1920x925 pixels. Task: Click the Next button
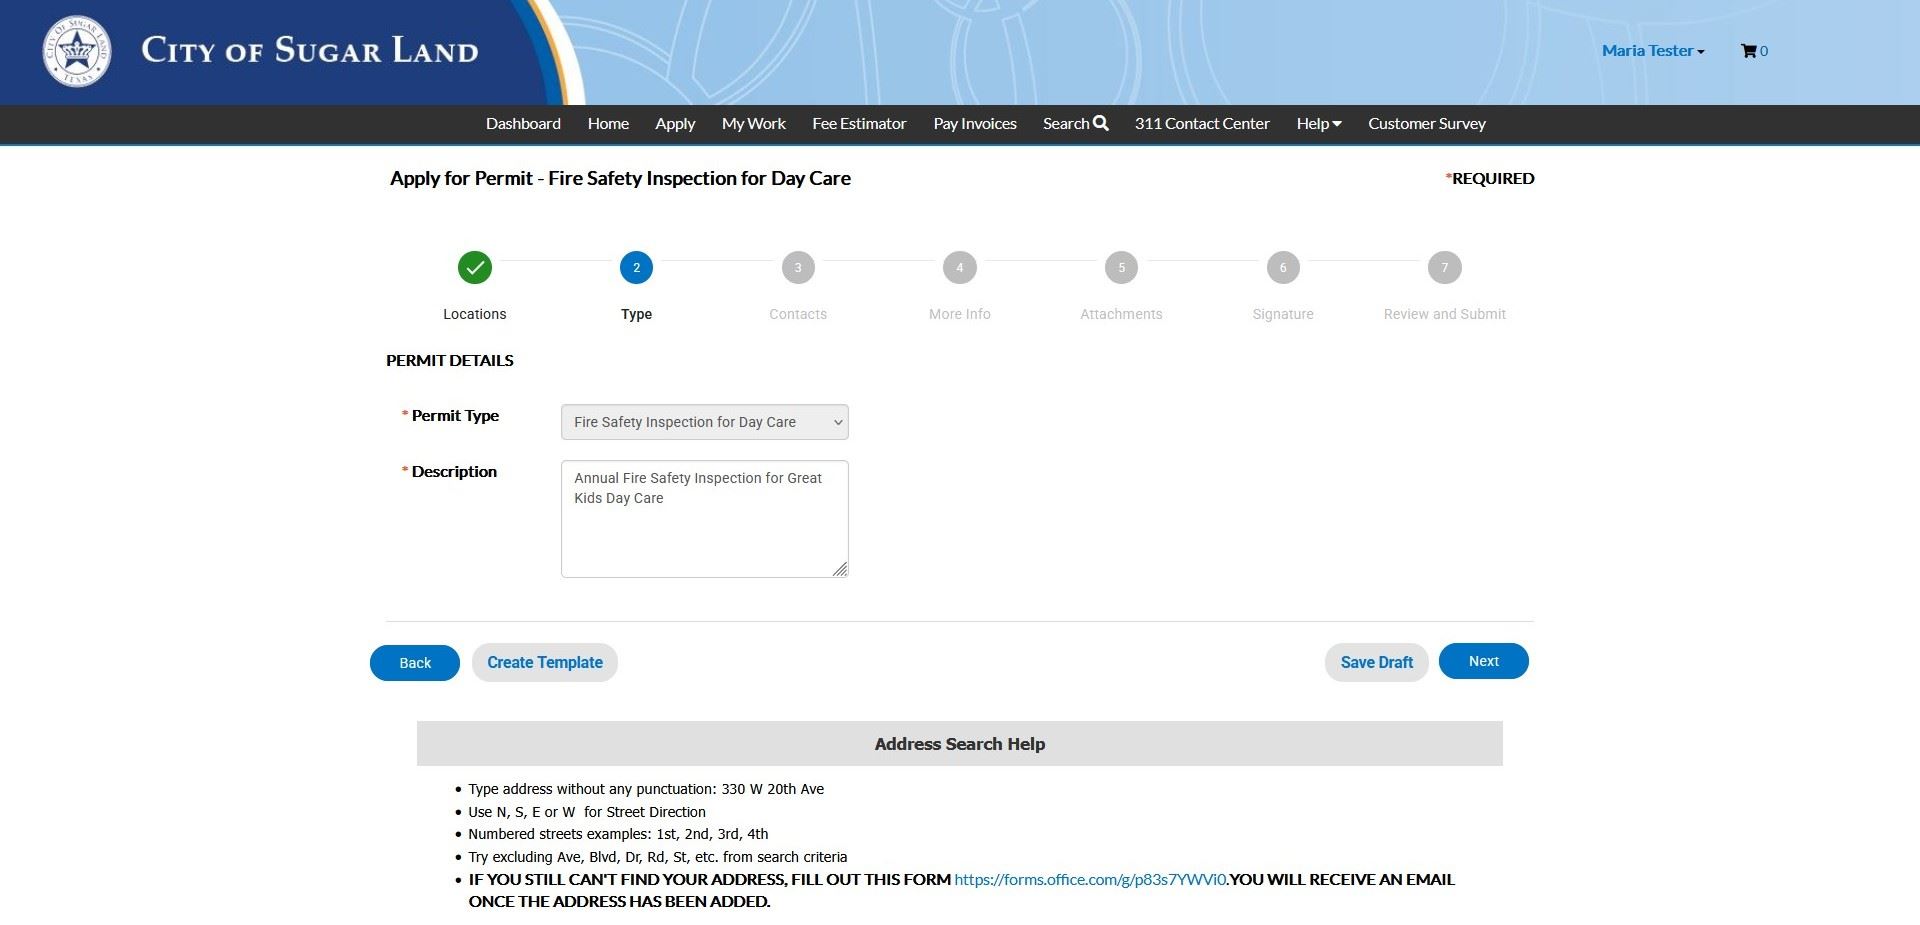tap(1483, 661)
